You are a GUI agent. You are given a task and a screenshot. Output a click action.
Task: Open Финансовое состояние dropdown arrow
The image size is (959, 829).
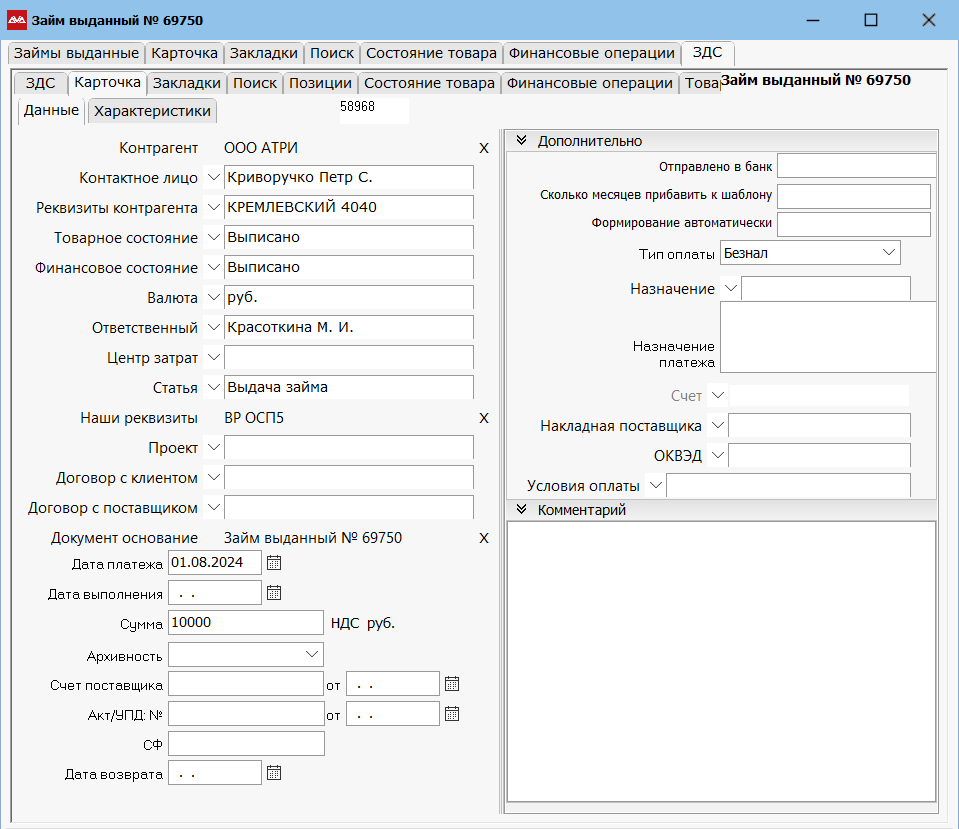coord(213,267)
